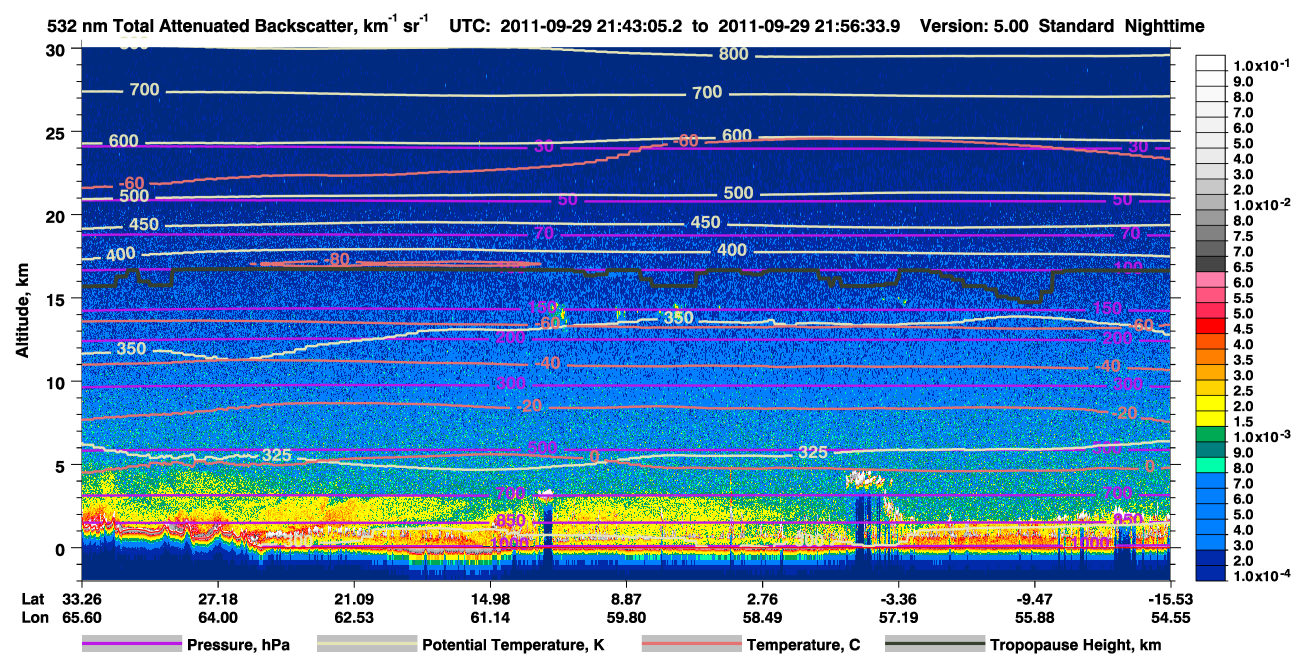Click longitude value 62.53

click(353, 618)
